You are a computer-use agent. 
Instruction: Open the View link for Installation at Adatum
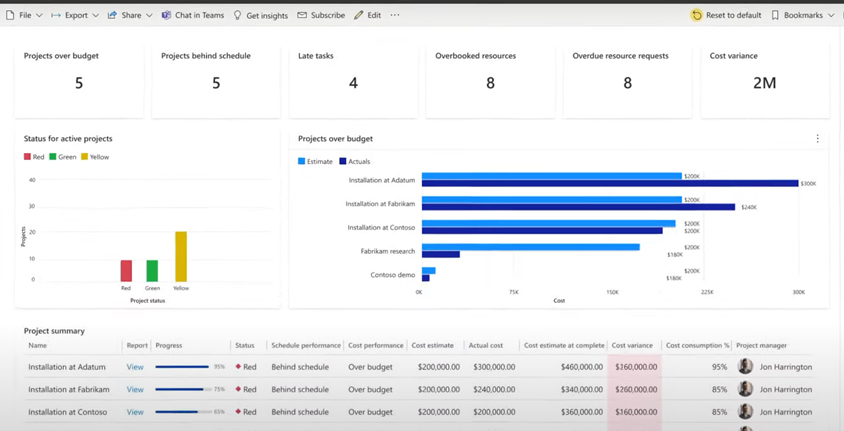(135, 367)
